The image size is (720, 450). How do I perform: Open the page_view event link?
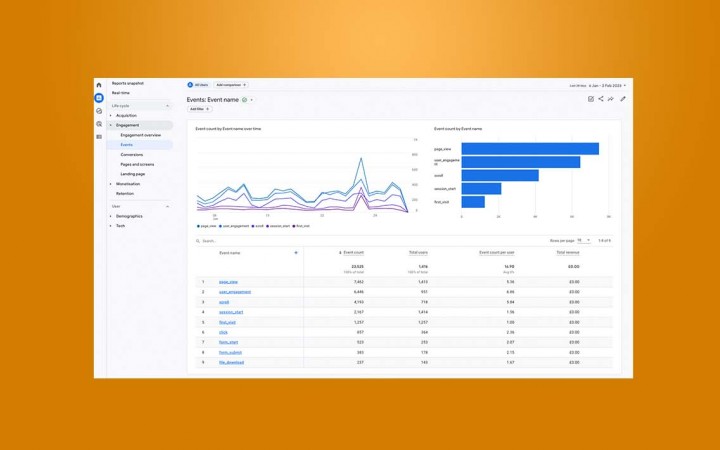coord(229,282)
